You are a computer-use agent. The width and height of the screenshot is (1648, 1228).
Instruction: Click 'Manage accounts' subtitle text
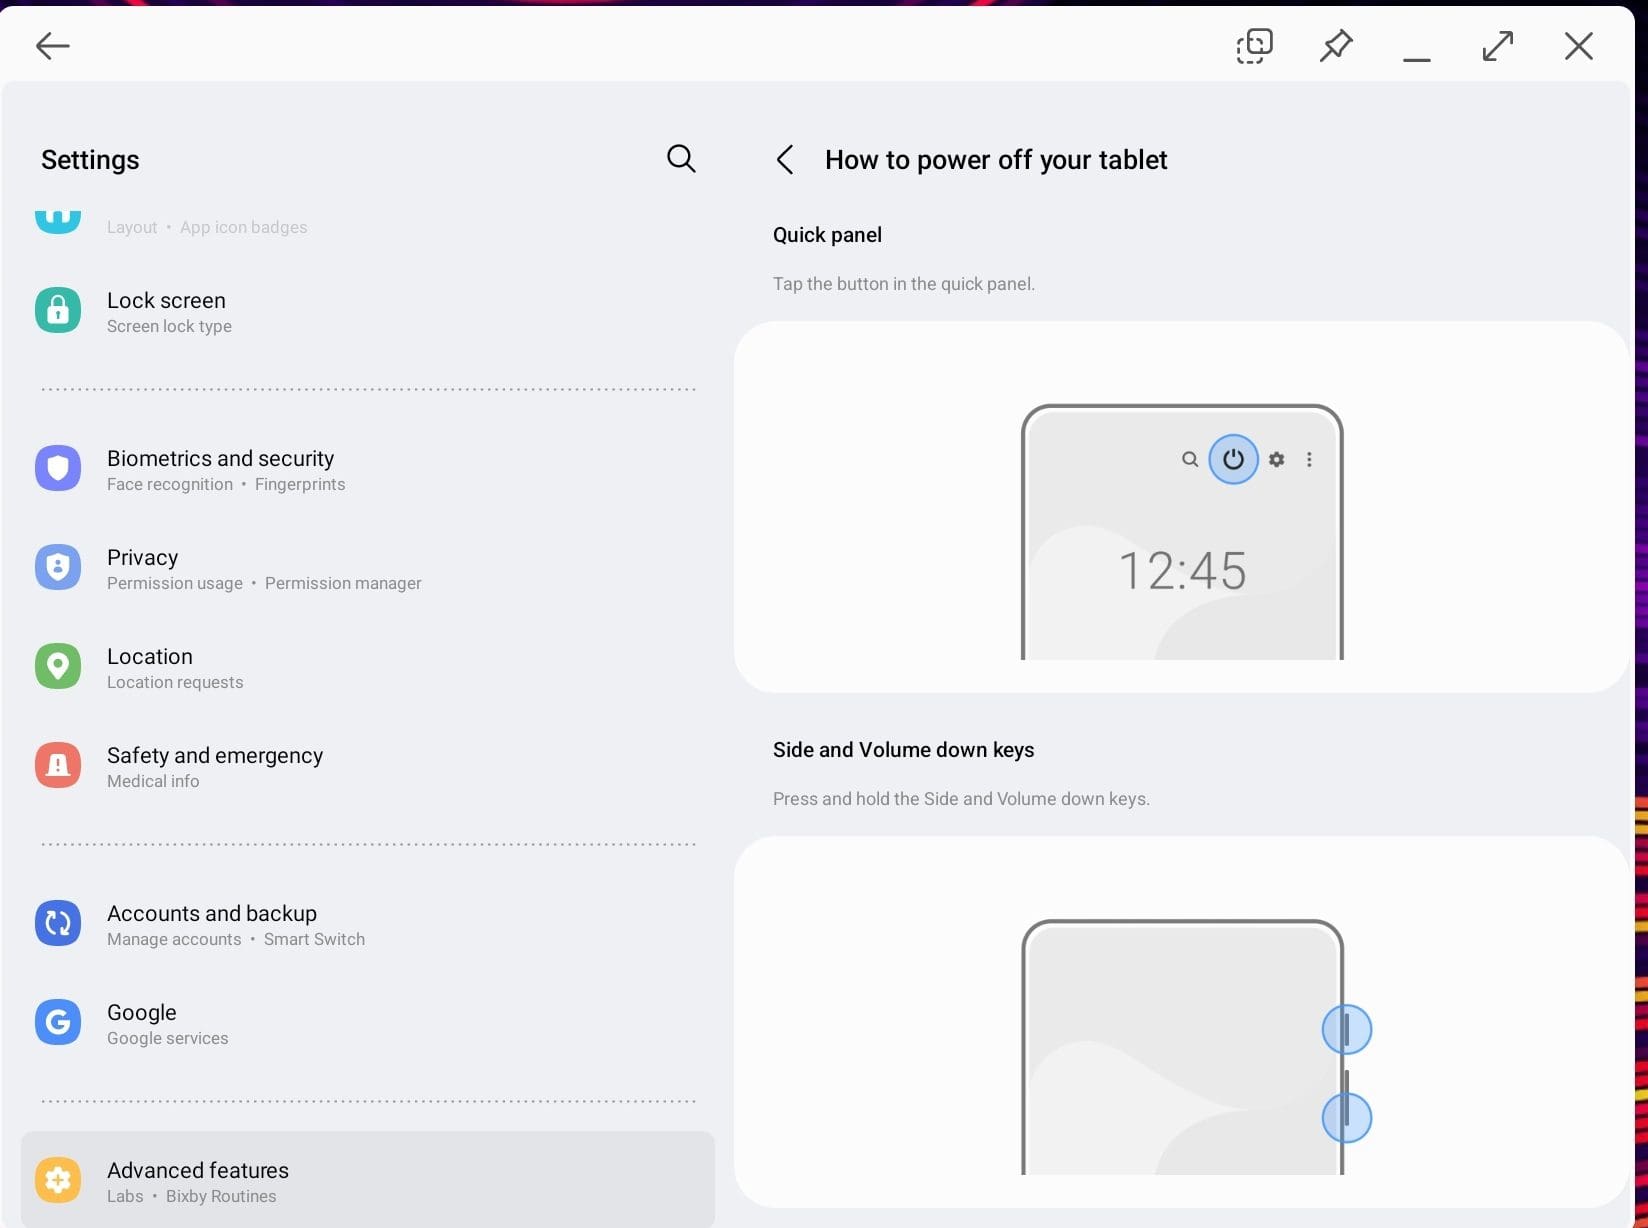[x=174, y=939]
